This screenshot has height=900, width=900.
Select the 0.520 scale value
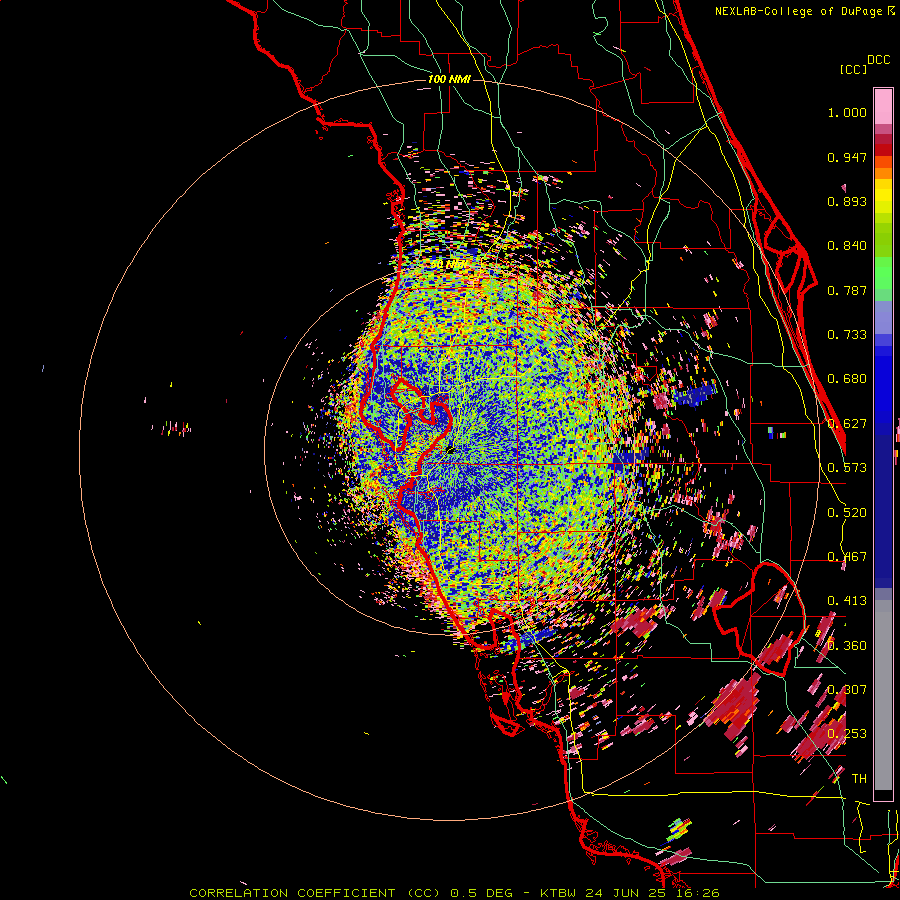click(847, 513)
